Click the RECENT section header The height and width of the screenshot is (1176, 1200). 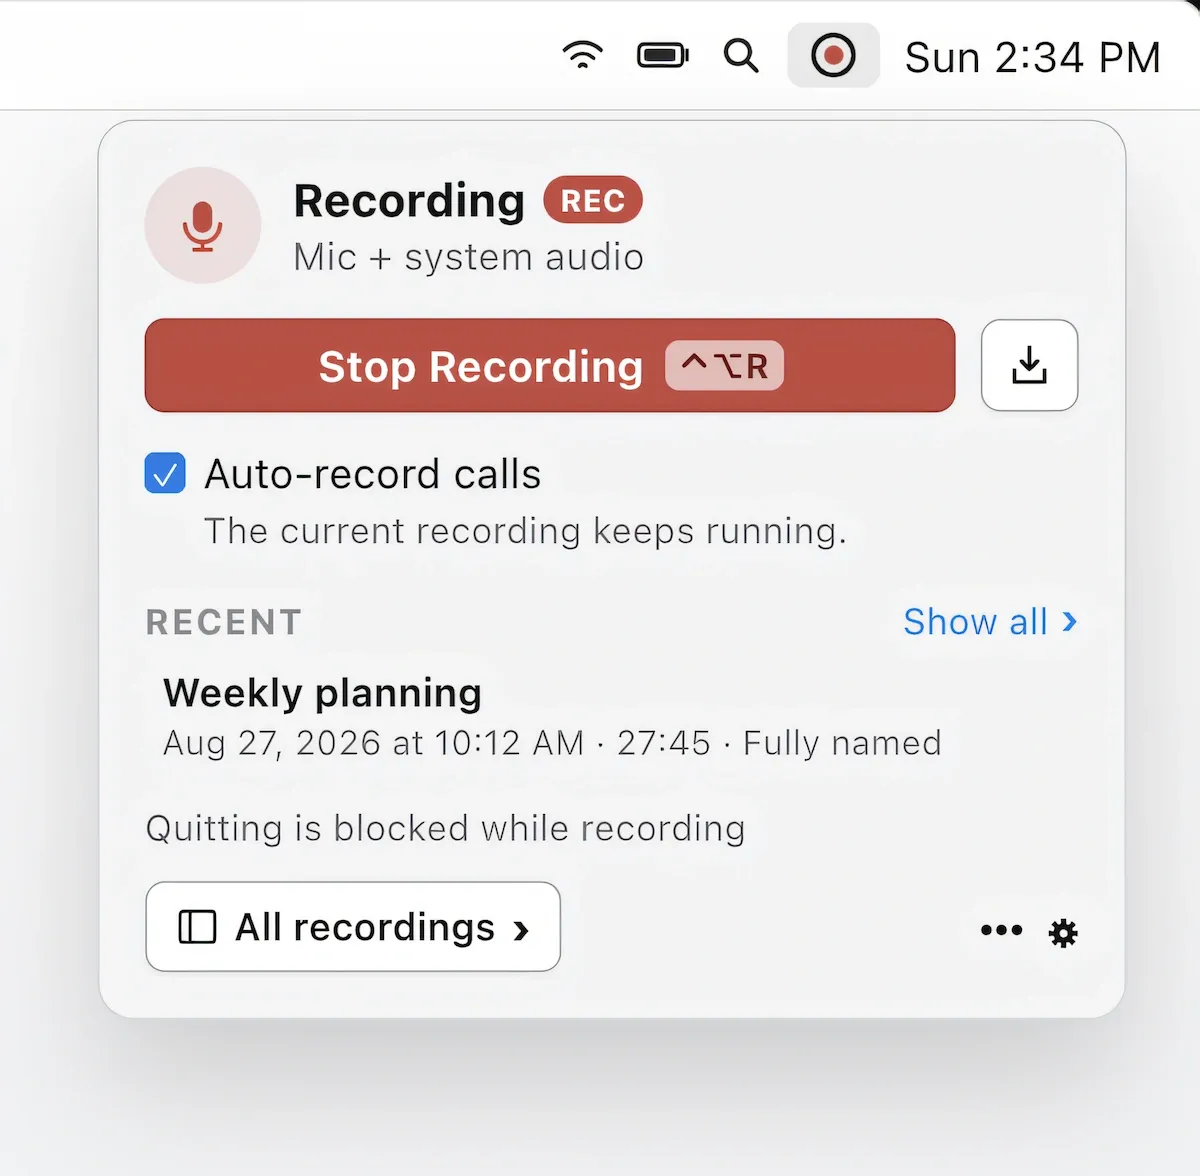click(224, 622)
